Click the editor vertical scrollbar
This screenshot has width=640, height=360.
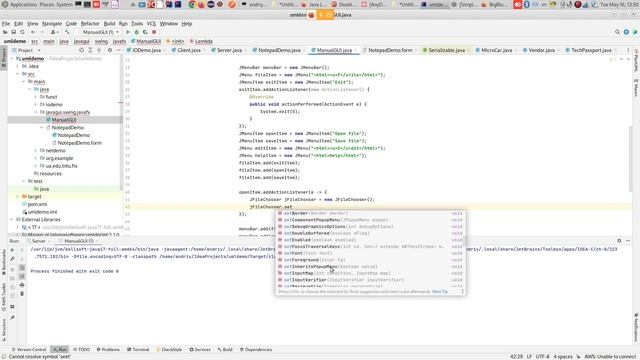631,159
